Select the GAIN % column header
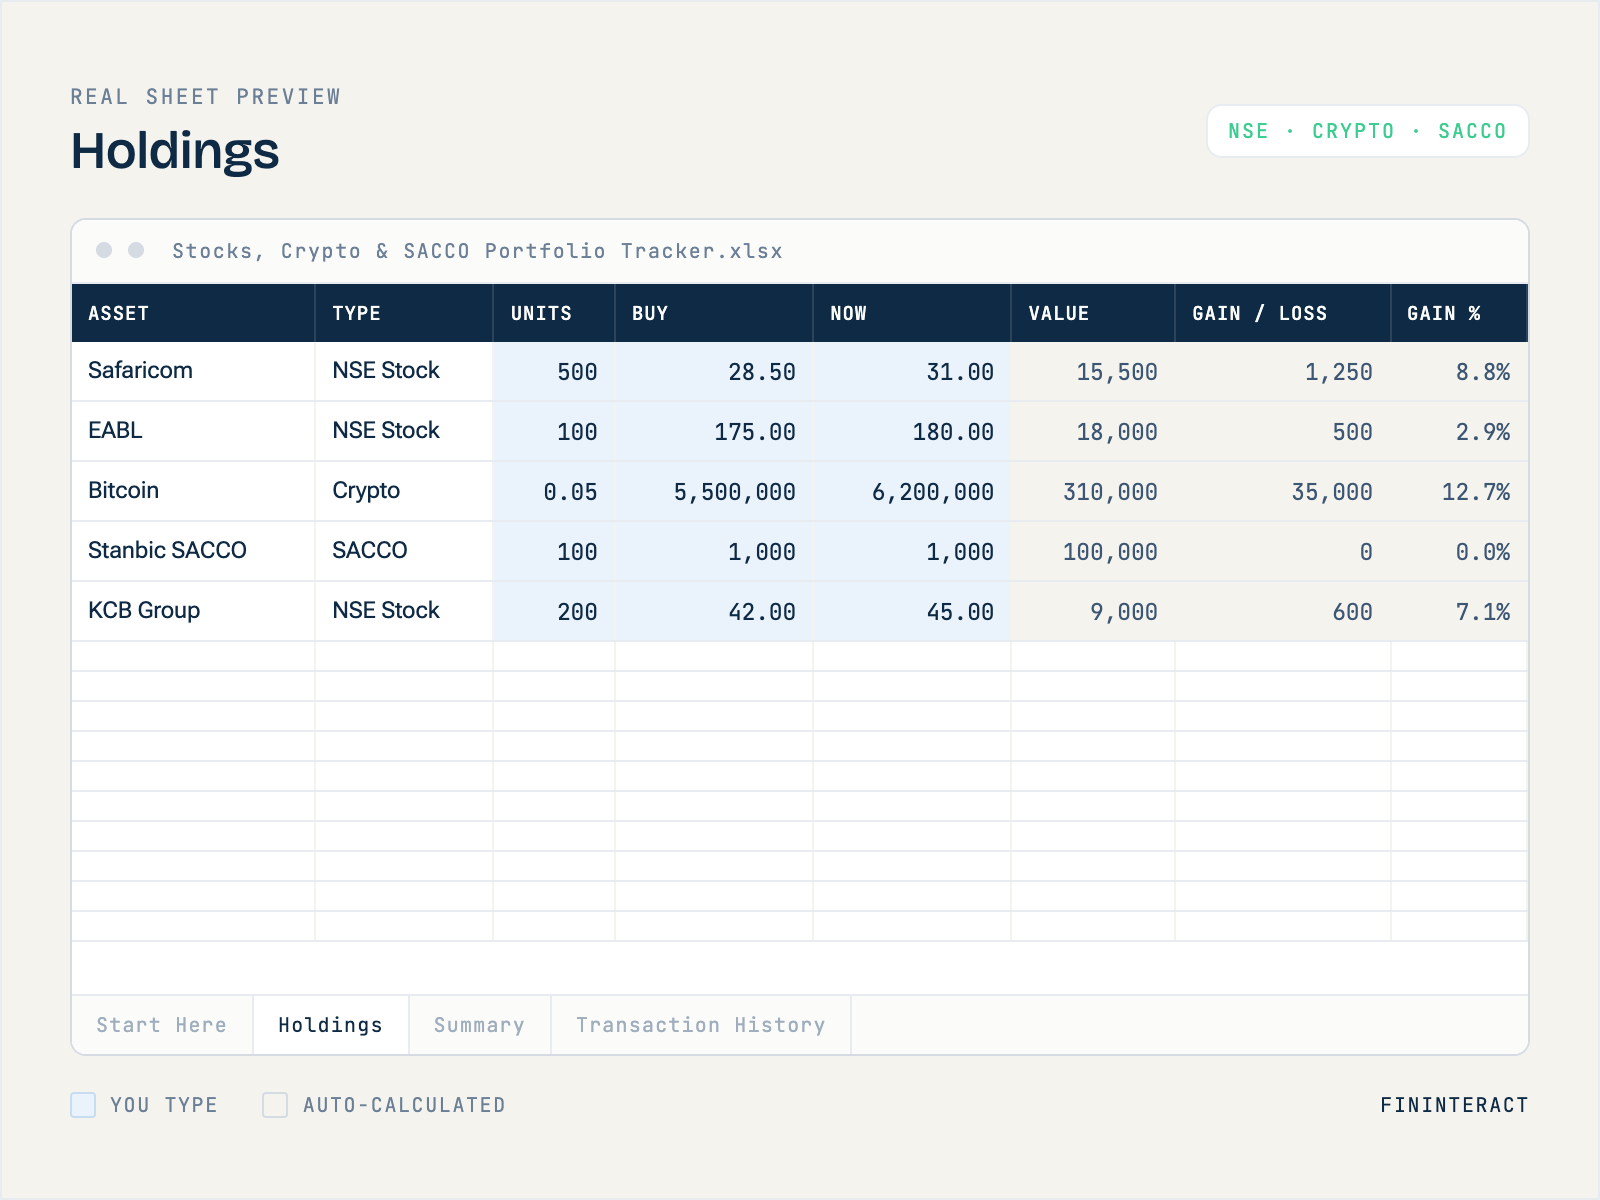1600x1200 pixels. [x=1459, y=313]
